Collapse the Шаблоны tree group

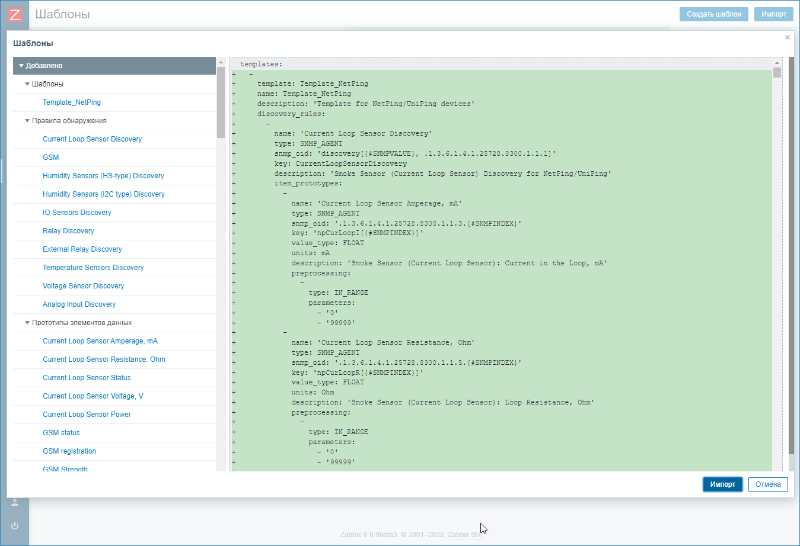[x=27, y=84]
